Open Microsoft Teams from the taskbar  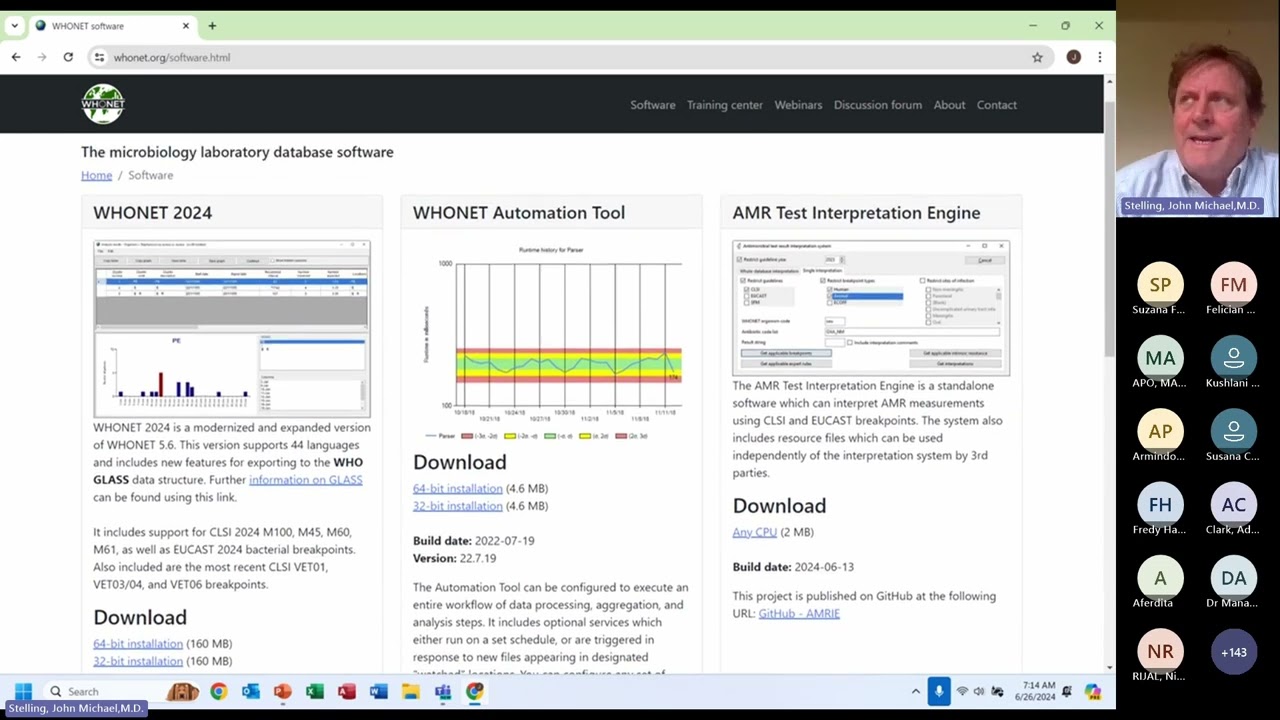pos(442,691)
